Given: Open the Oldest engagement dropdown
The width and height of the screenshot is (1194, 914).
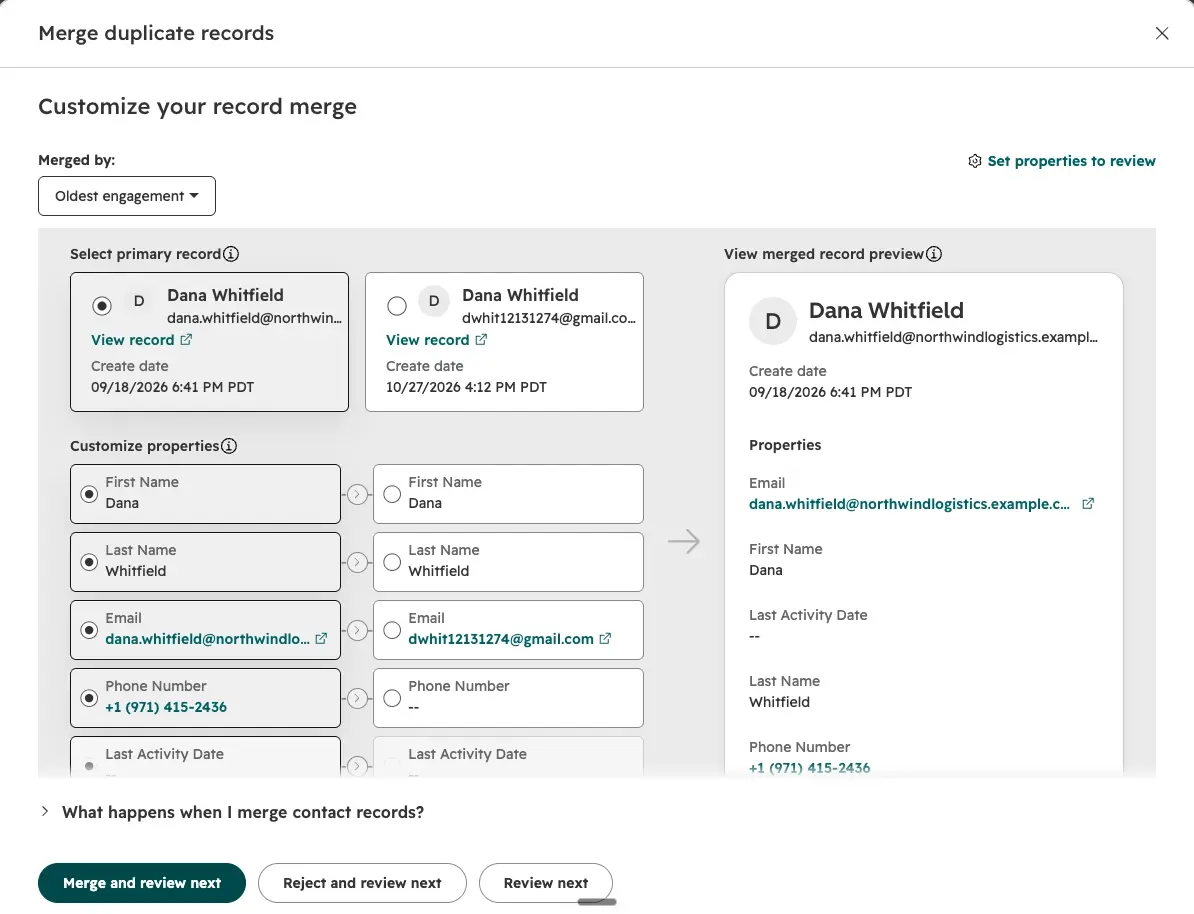Looking at the screenshot, I should (127, 196).
